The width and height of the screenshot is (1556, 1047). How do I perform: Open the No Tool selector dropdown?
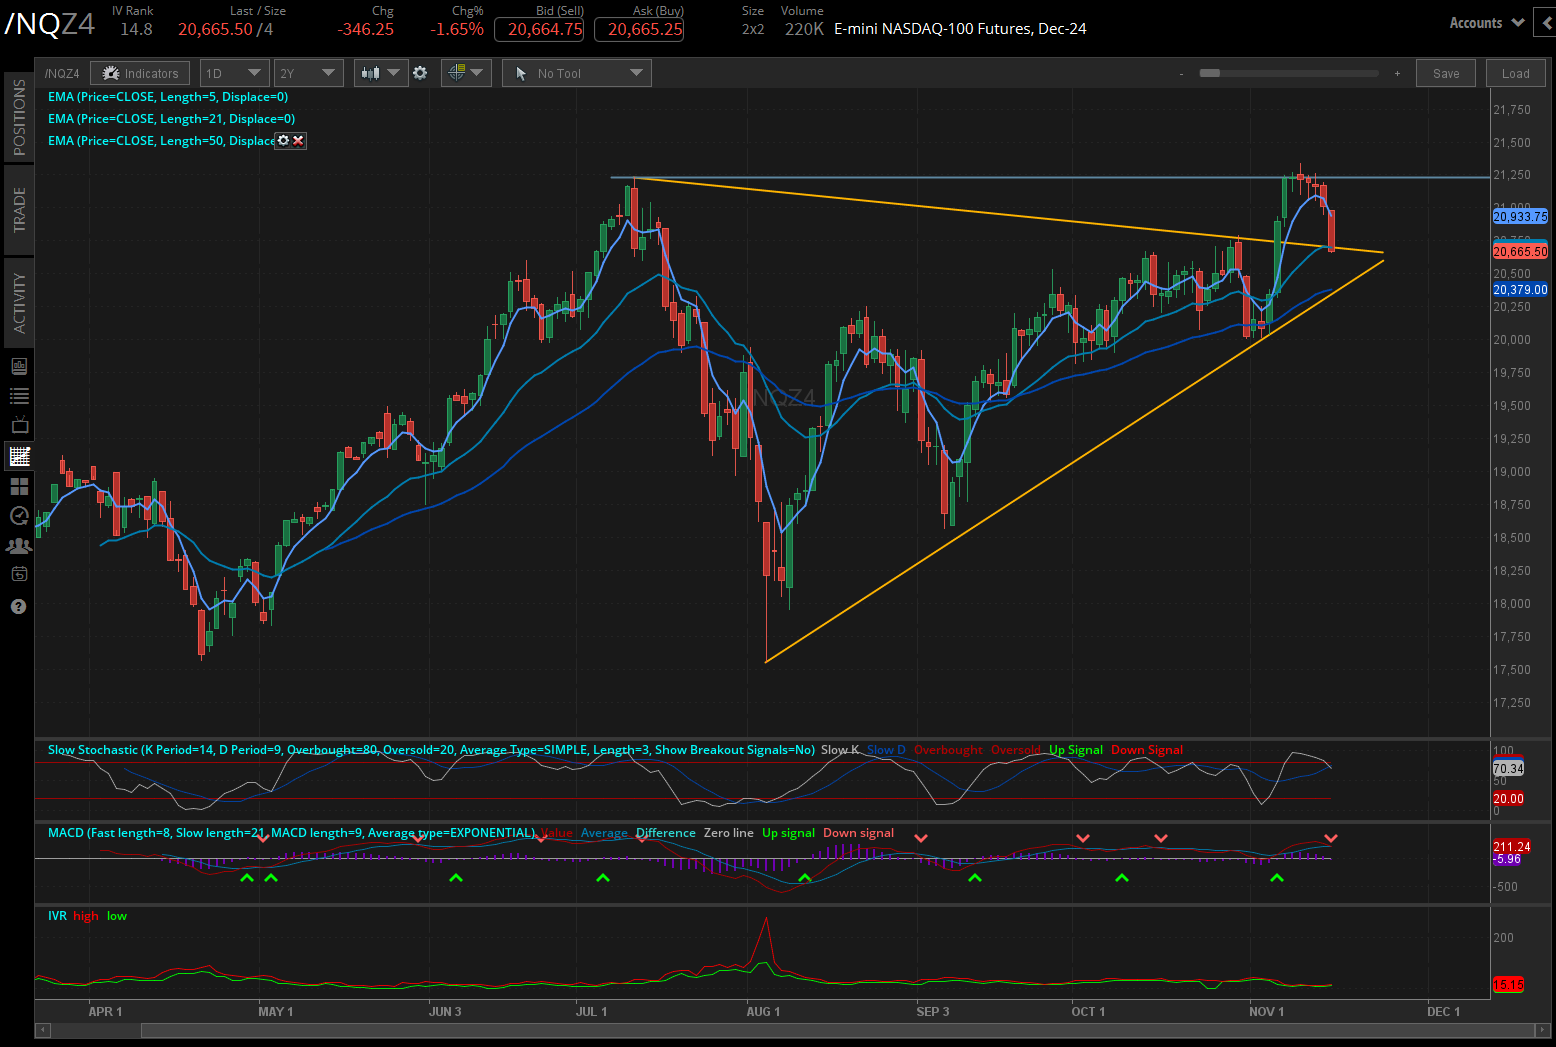pyautogui.click(x=576, y=72)
